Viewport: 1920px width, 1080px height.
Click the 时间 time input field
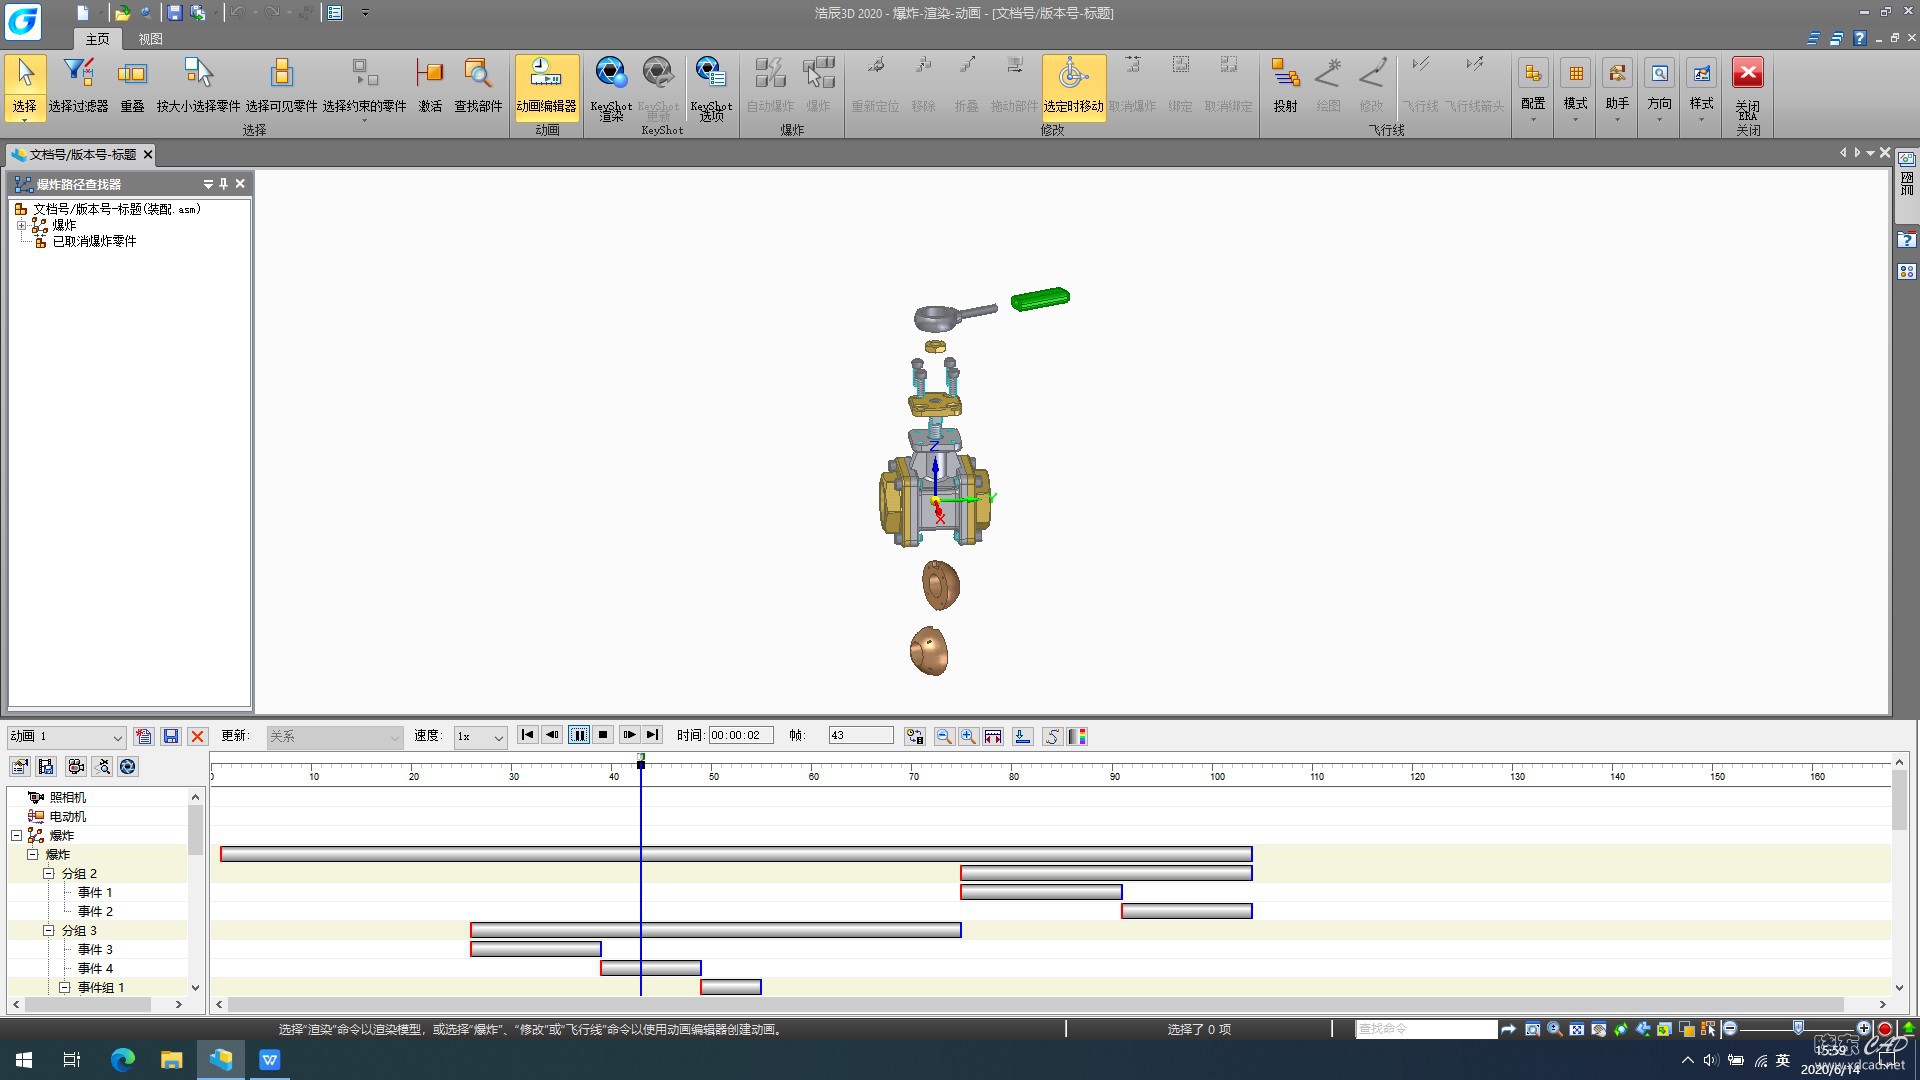click(x=741, y=736)
